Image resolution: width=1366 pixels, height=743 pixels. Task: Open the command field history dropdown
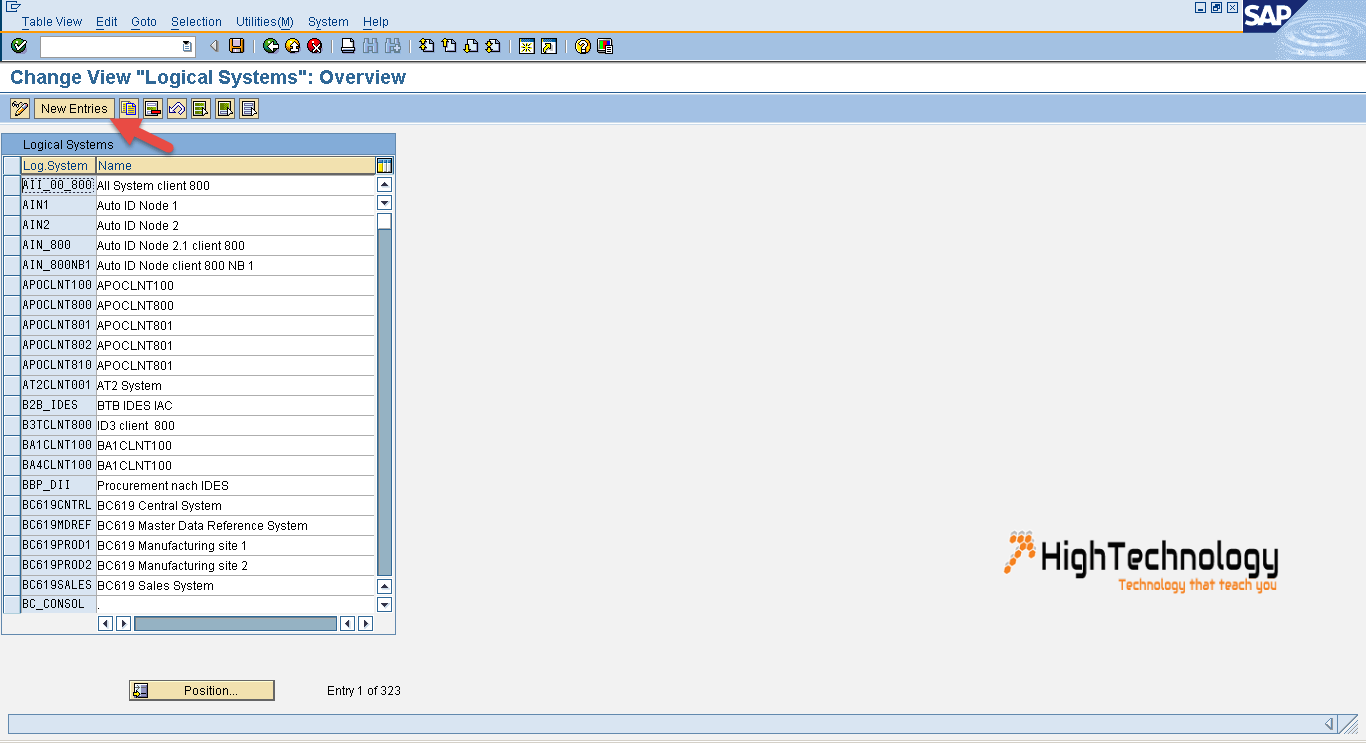tap(186, 46)
